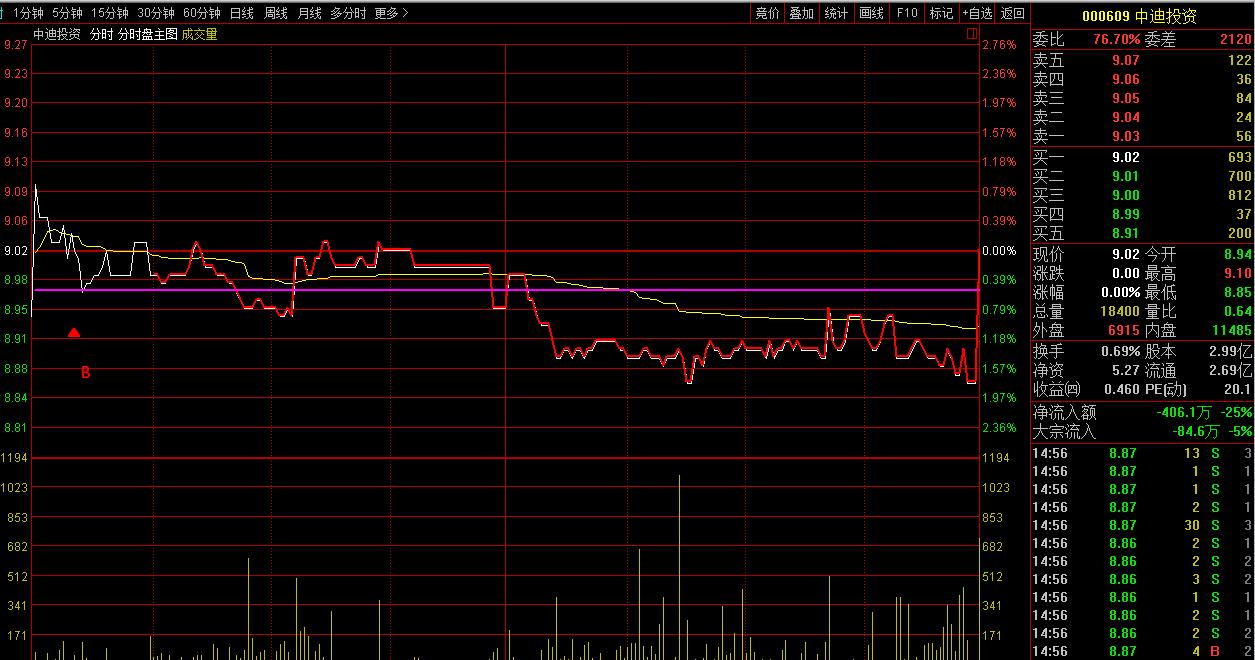Screen dimensions: 1255x660
Task: Click the 买四 bid price 8.99
Action: [x=1126, y=214]
